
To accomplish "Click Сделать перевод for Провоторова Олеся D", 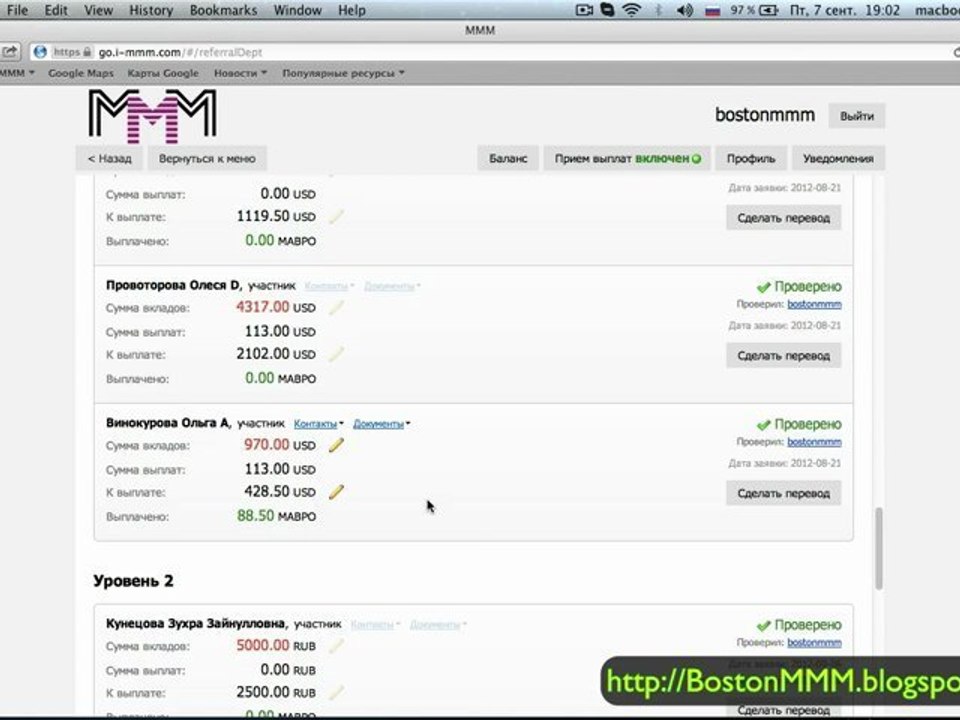I will point(784,356).
